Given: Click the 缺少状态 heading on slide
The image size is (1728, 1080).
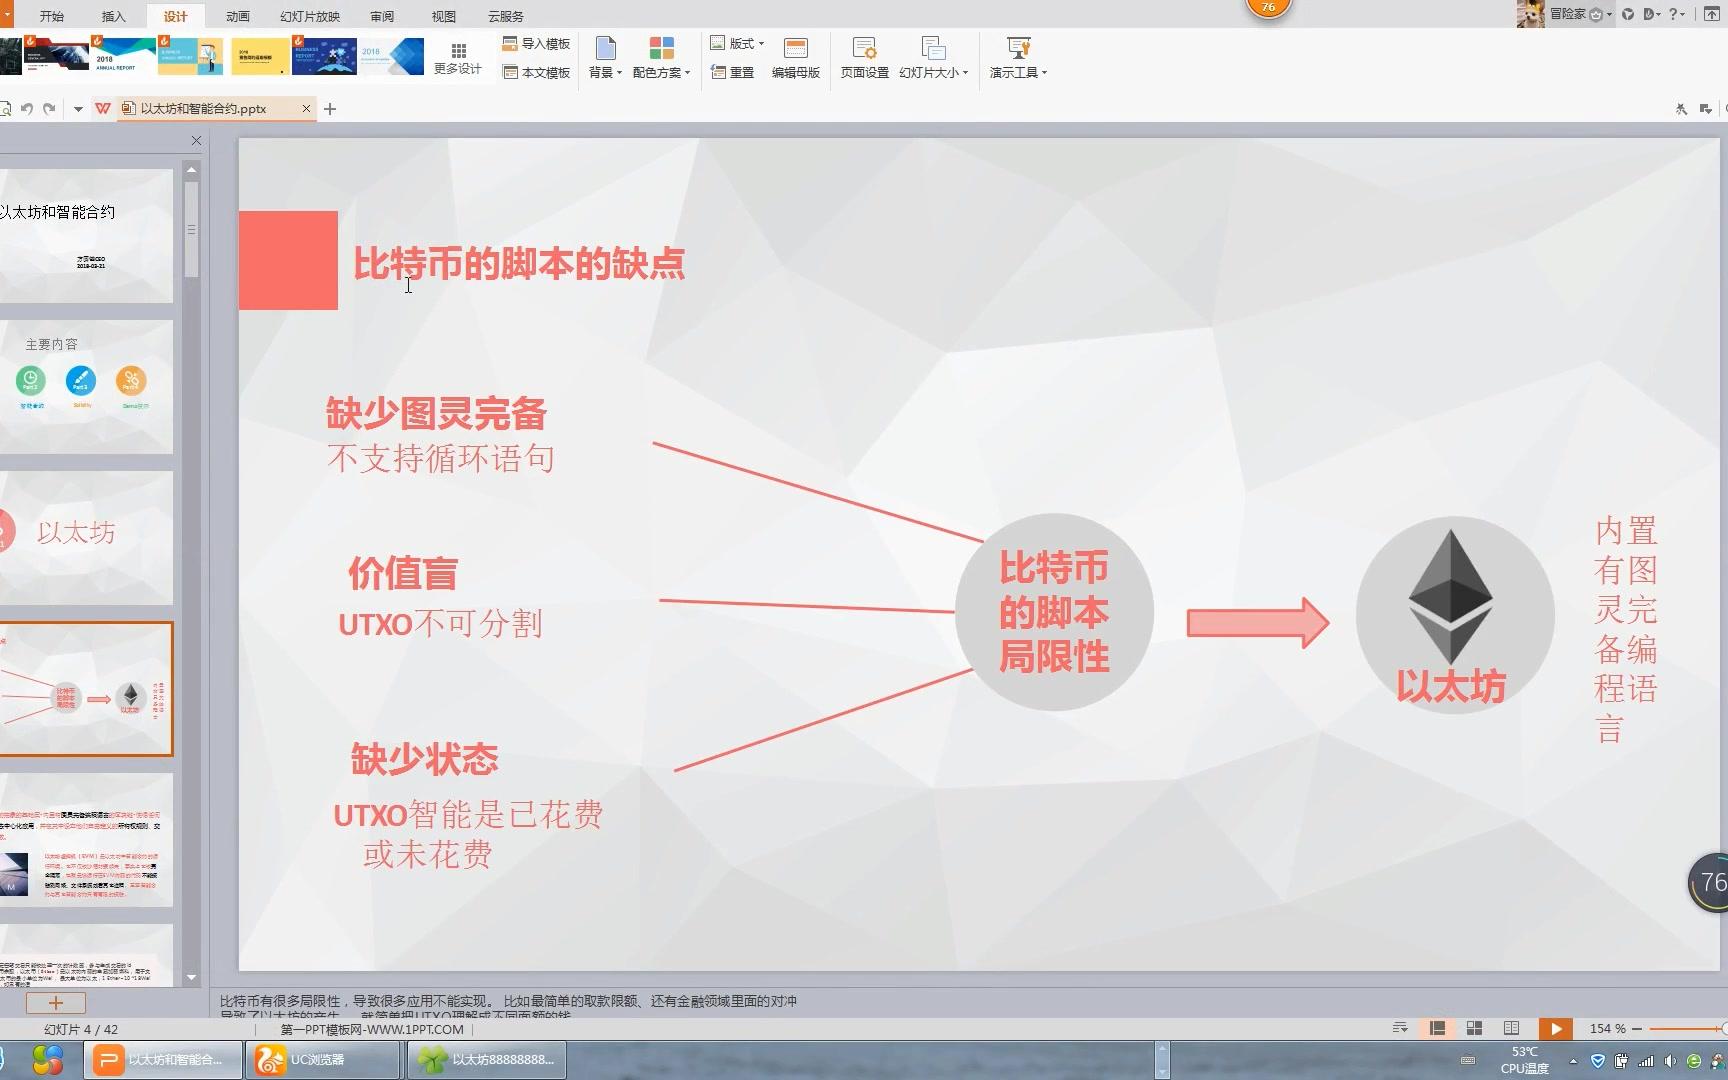Looking at the screenshot, I should tap(424, 759).
